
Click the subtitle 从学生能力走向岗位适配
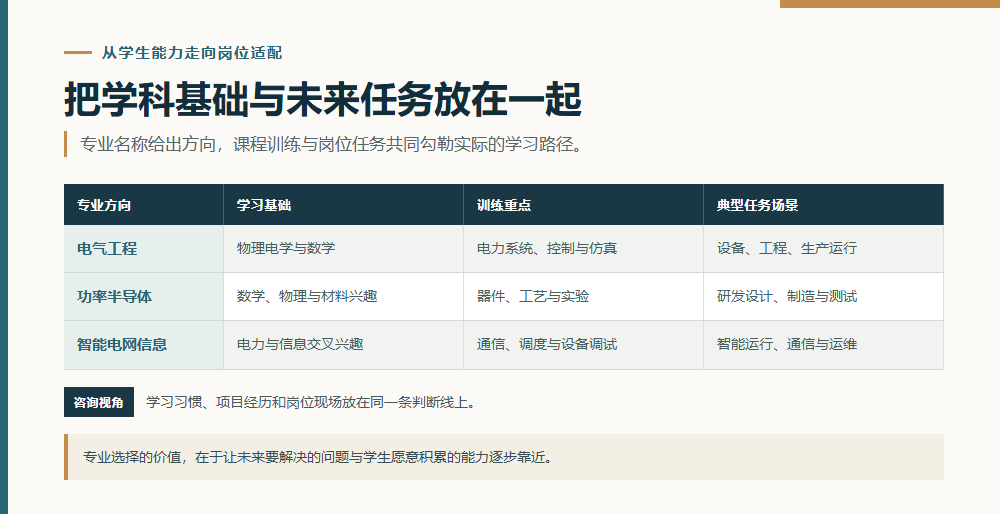coord(192,53)
